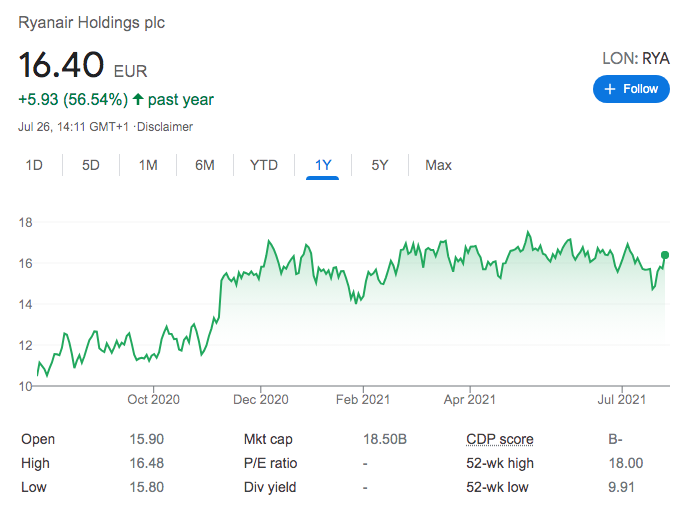The width and height of the screenshot is (686, 508).
Task: Click the +5.93 (56.54%) change text
Action: point(73,99)
